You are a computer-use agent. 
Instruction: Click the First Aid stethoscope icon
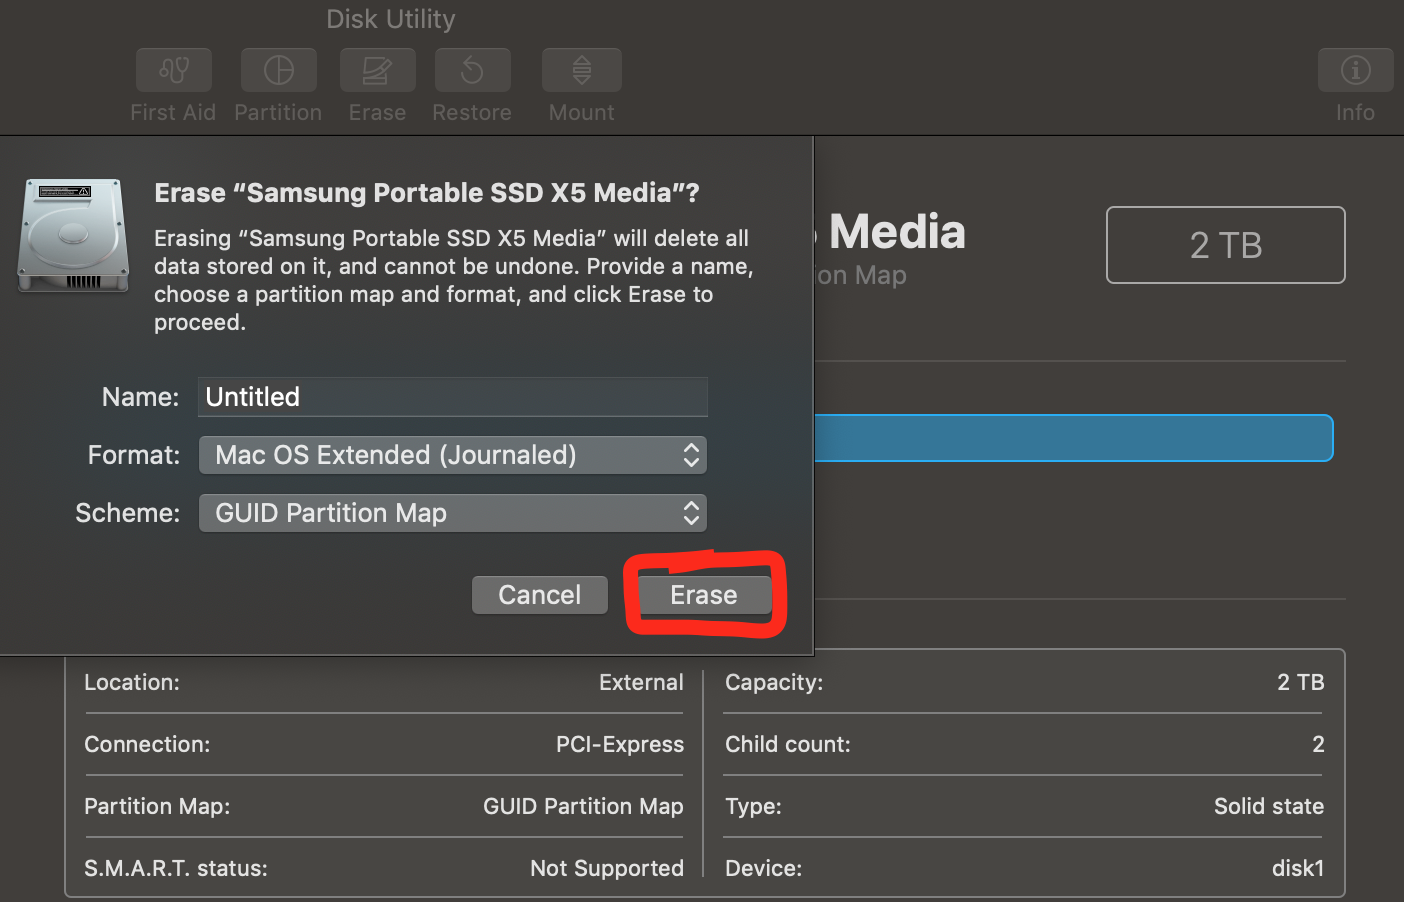click(174, 70)
